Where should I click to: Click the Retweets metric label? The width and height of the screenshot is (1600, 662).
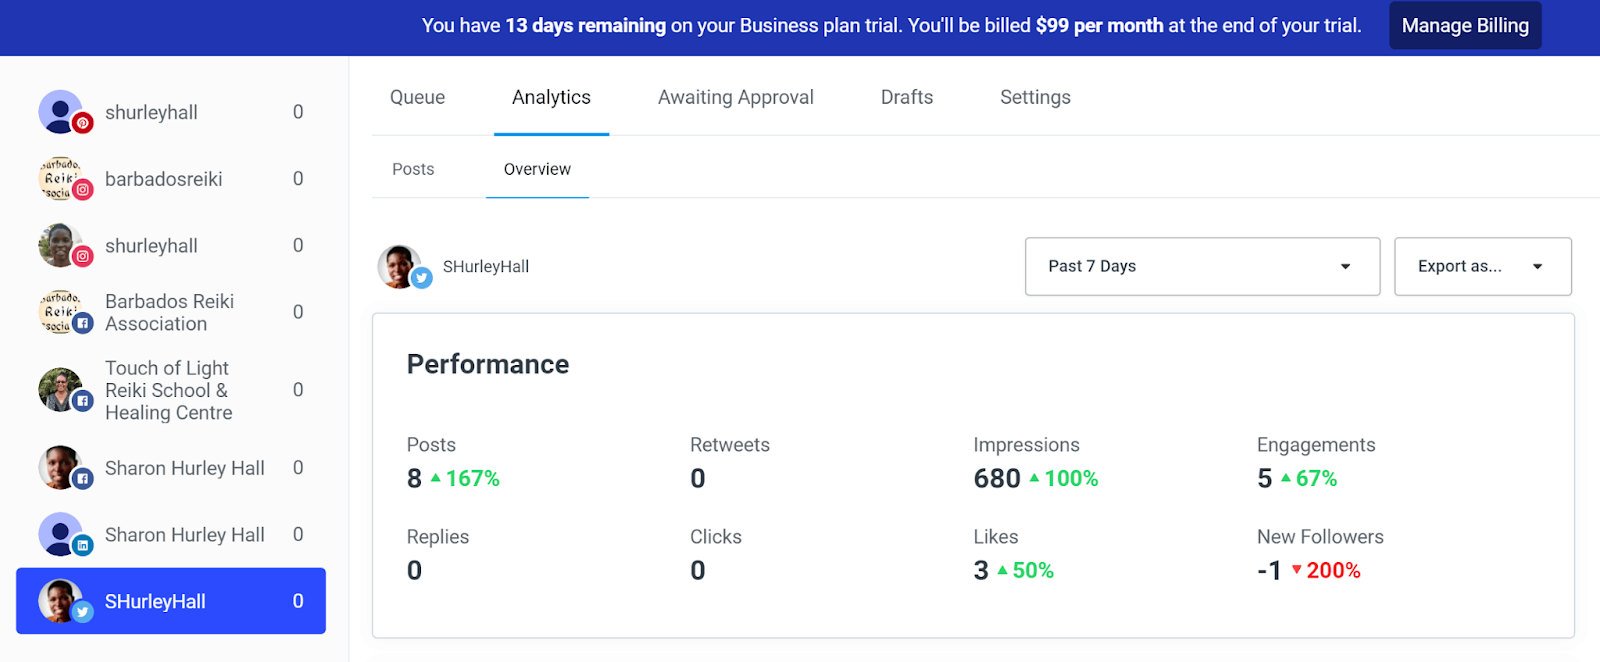point(730,445)
